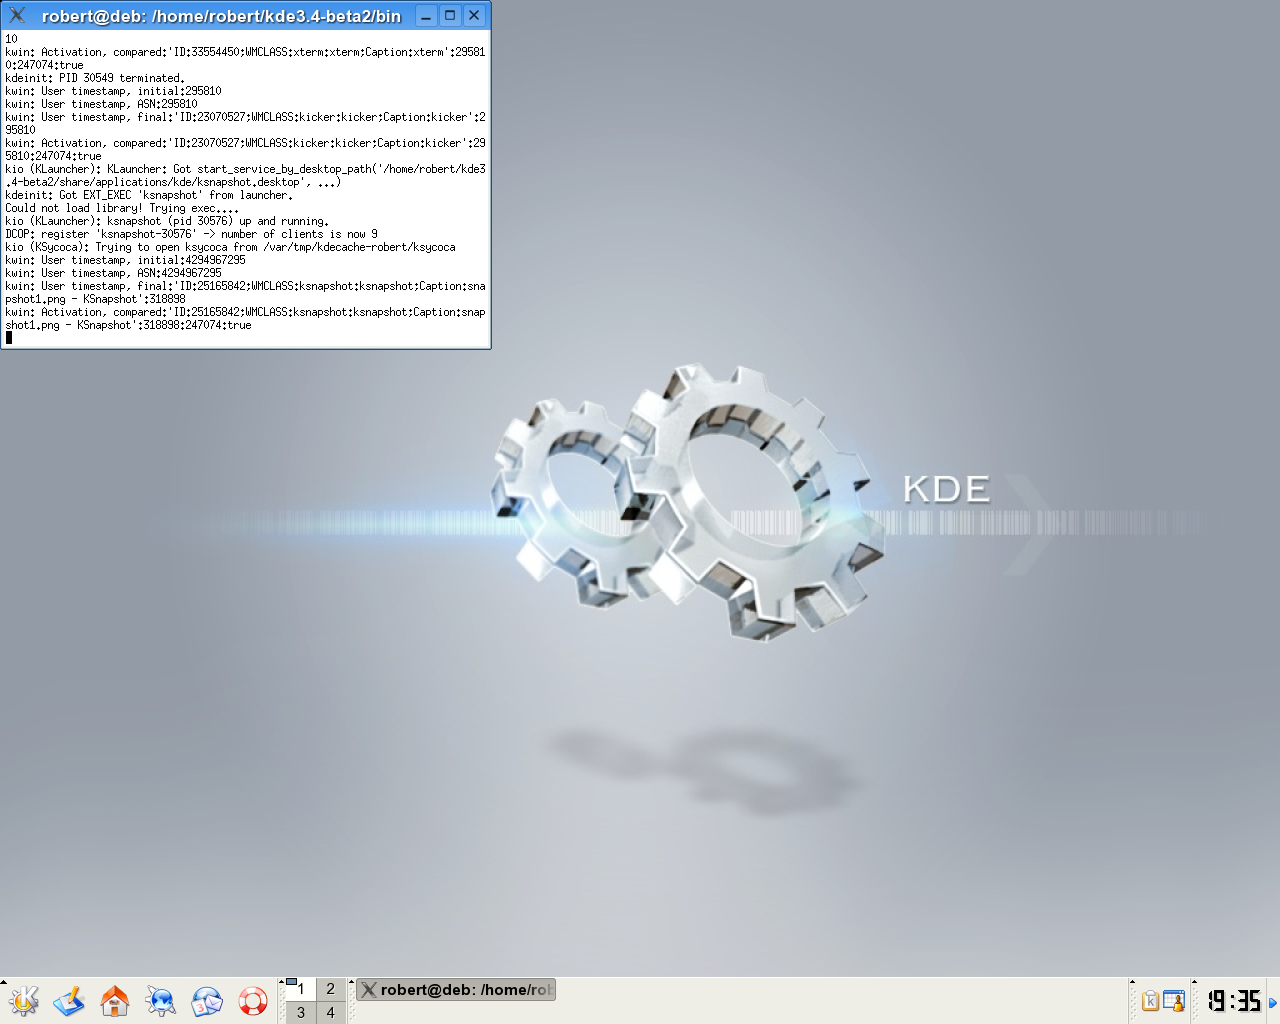Open the Kontact mail and calendar icon
Screen dimensions: 1280x1024
207,1001
